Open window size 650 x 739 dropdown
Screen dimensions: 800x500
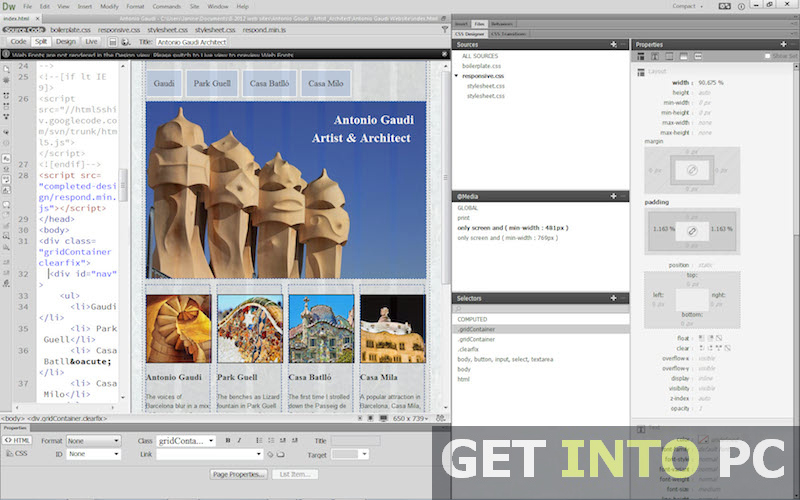coord(410,418)
